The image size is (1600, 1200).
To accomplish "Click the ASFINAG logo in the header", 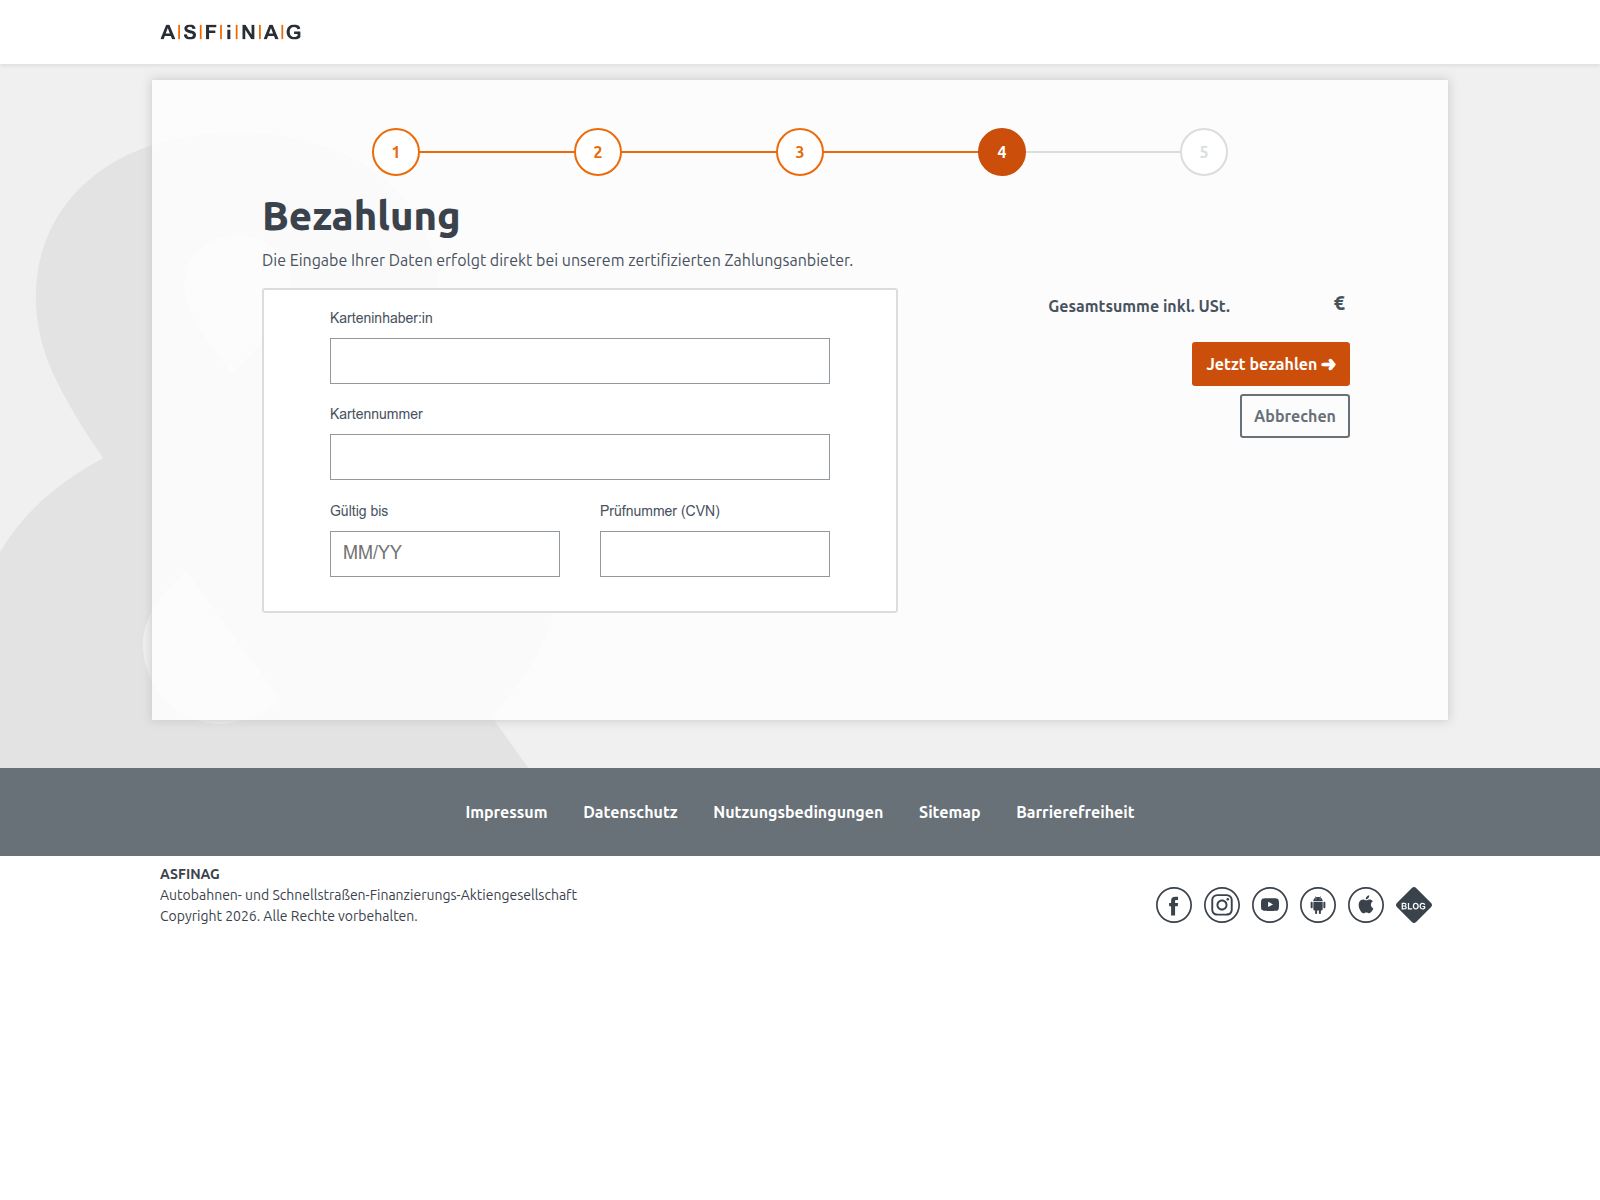I will [x=231, y=32].
